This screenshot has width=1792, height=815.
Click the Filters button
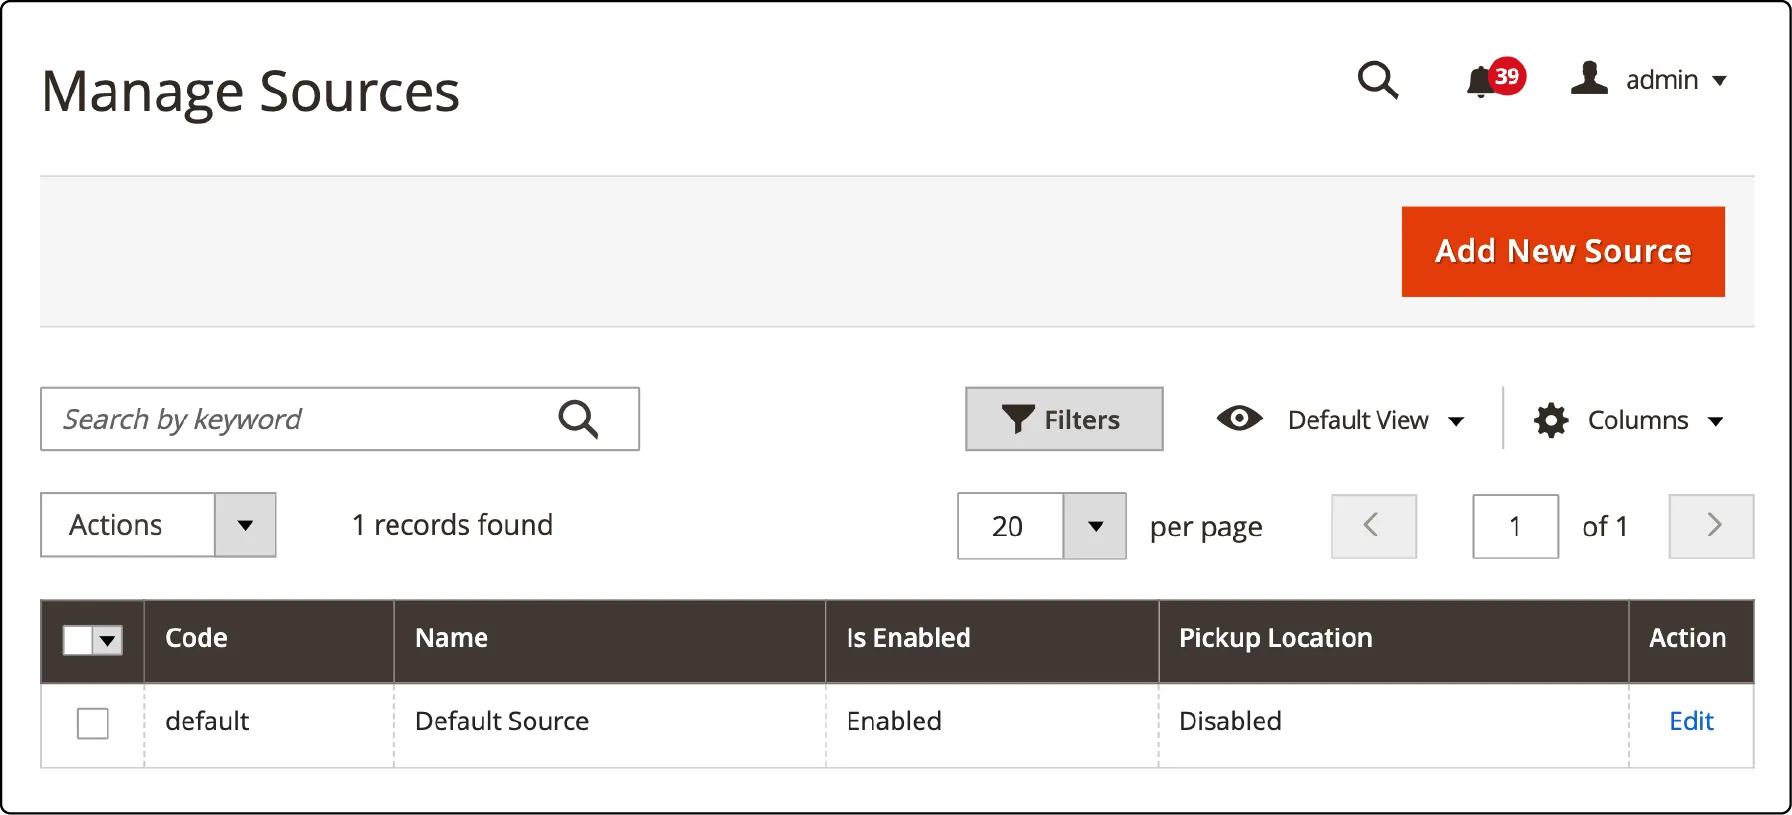1063,419
